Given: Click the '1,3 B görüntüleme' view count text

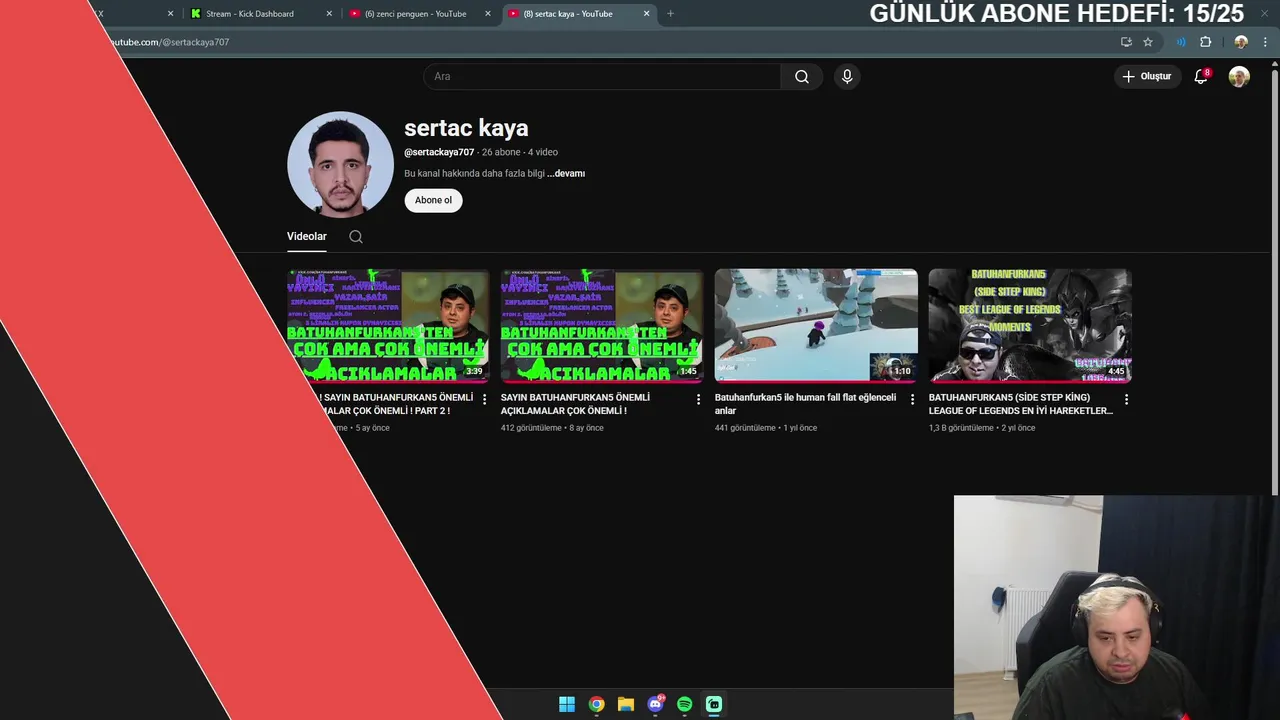Looking at the screenshot, I should [961, 428].
